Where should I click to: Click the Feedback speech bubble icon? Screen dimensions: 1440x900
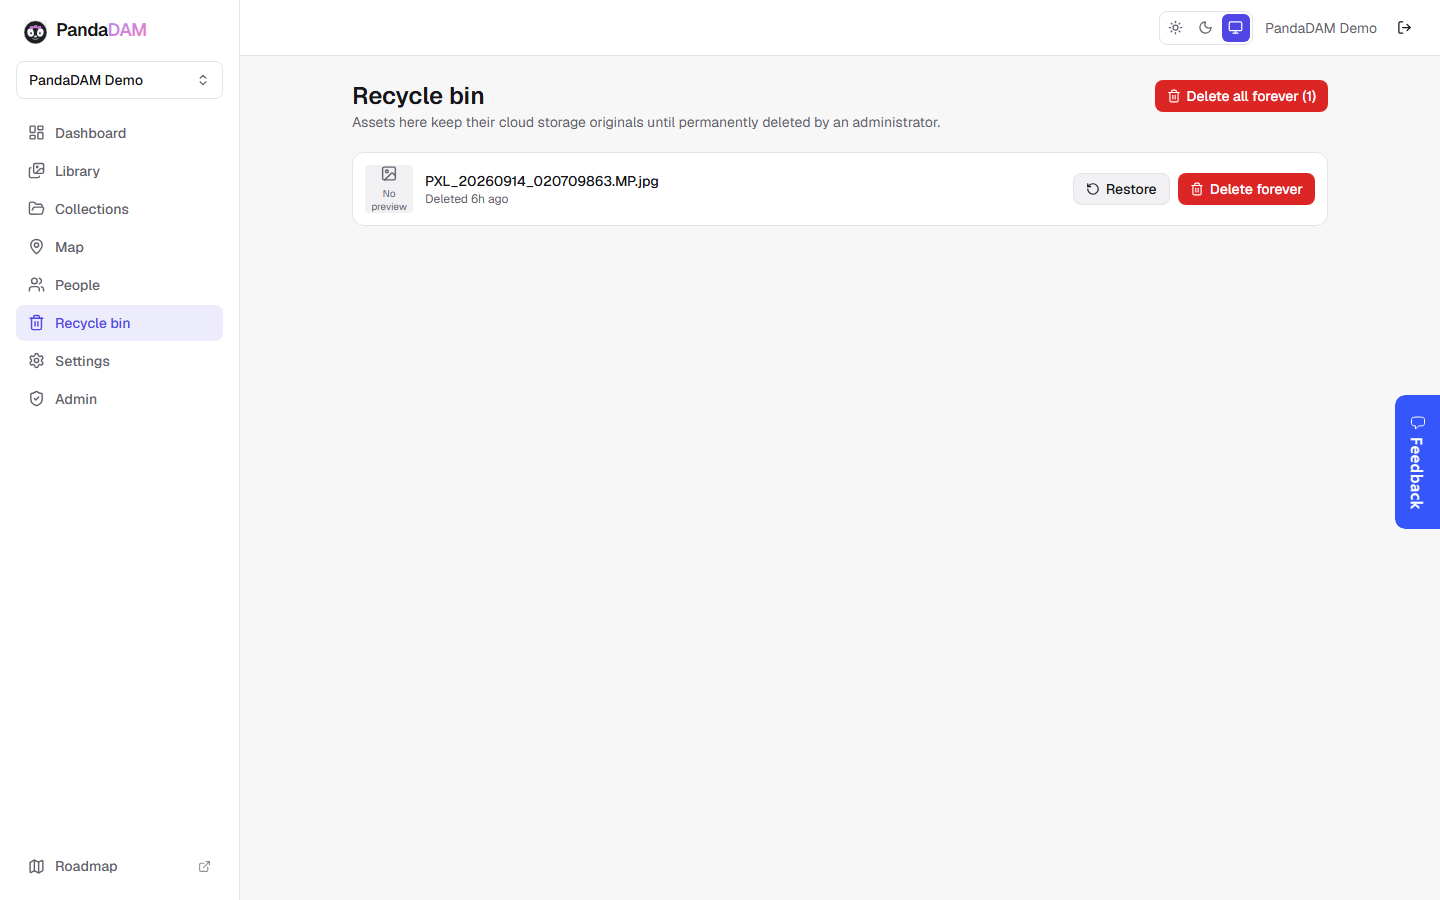[x=1417, y=423]
